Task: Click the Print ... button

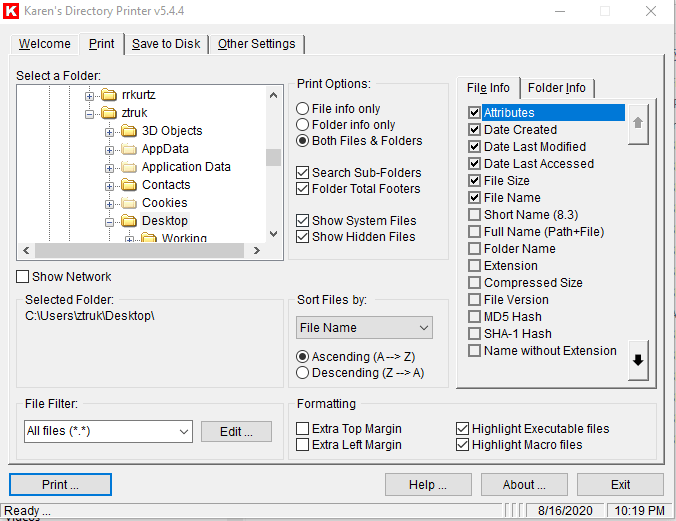Action: pyautogui.click(x=60, y=485)
